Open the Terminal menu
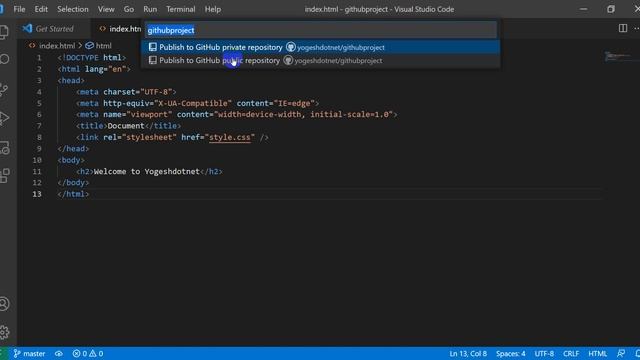640x360 pixels. pos(180,9)
